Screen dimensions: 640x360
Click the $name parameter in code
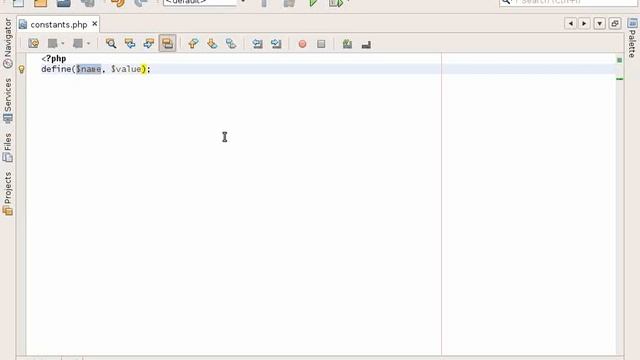tap(88, 69)
